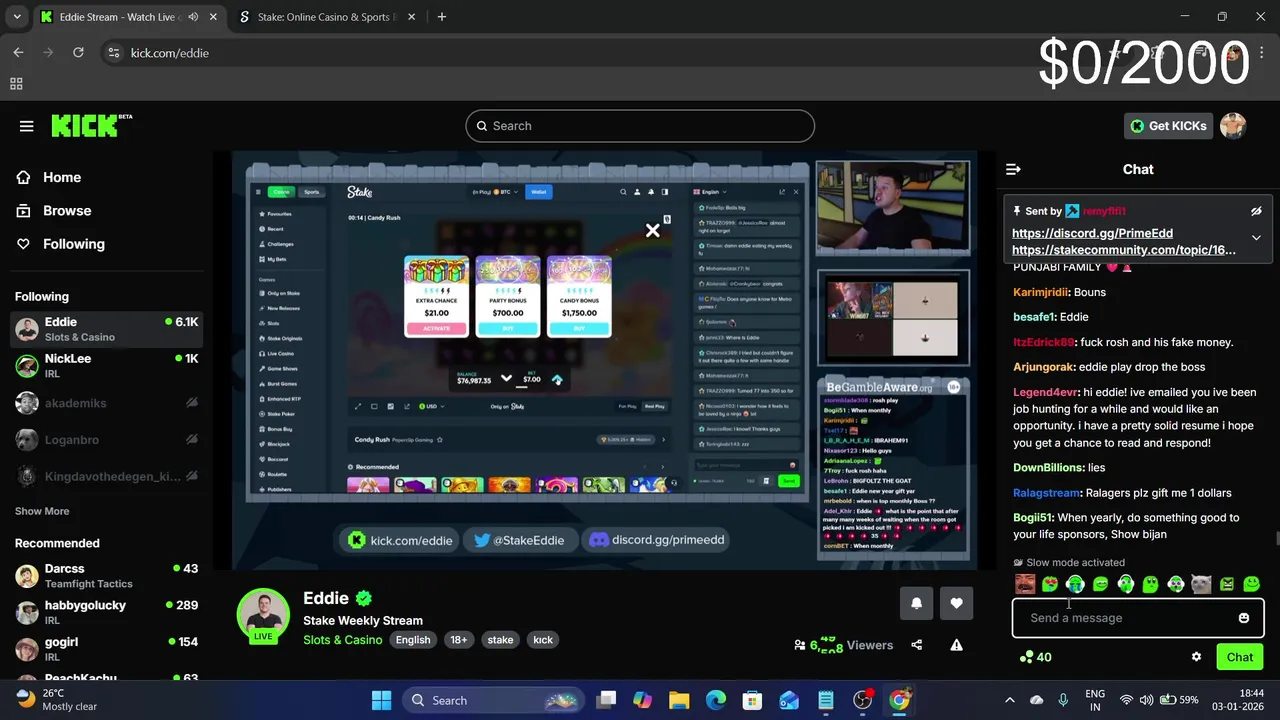Reload the page
Viewport: 1280px width, 720px height.
pyautogui.click(x=78, y=53)
